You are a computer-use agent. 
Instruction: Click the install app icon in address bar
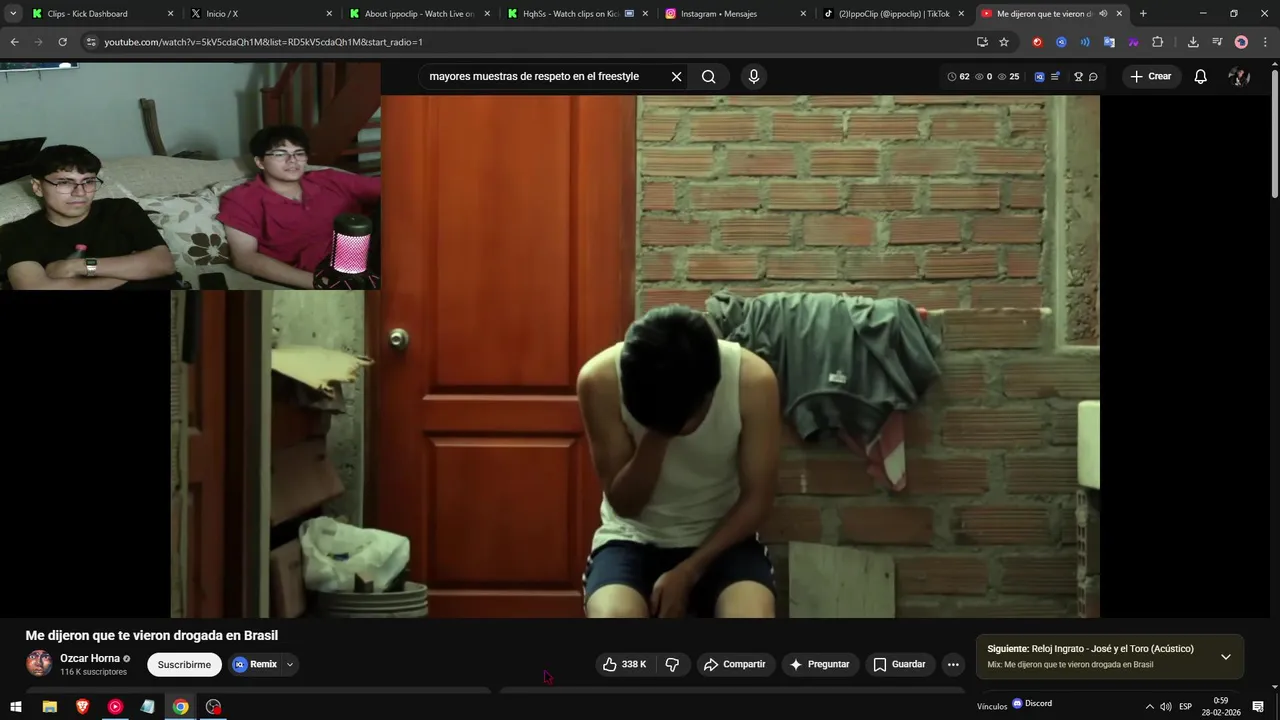pos(982,42)
